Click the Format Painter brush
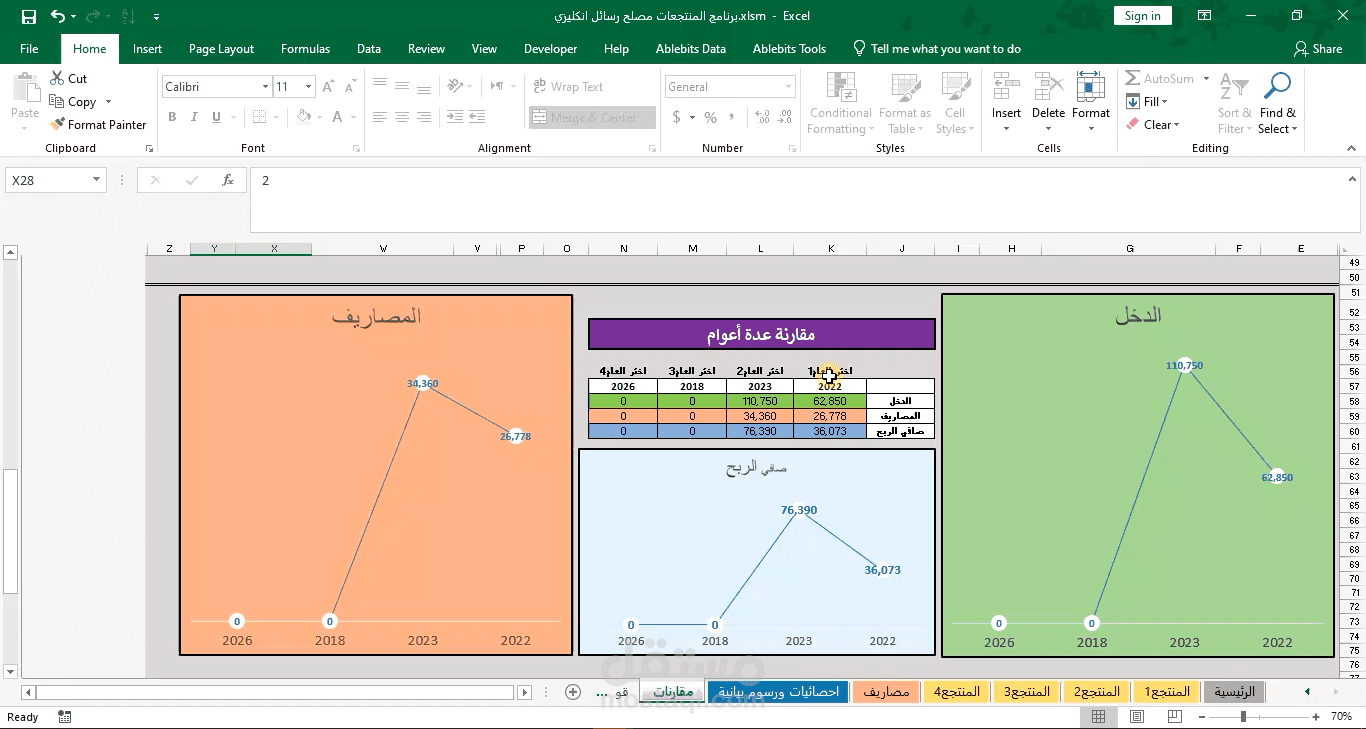This screenshot has height=729, width=1366. pyautogui.click(x=57, y=124)
